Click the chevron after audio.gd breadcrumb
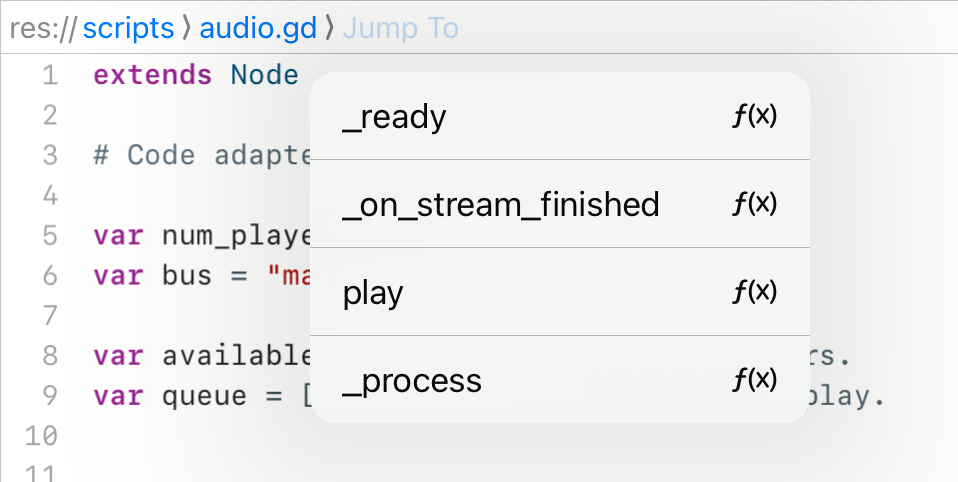Screen dimensions: 958x482 coord(330,29)
